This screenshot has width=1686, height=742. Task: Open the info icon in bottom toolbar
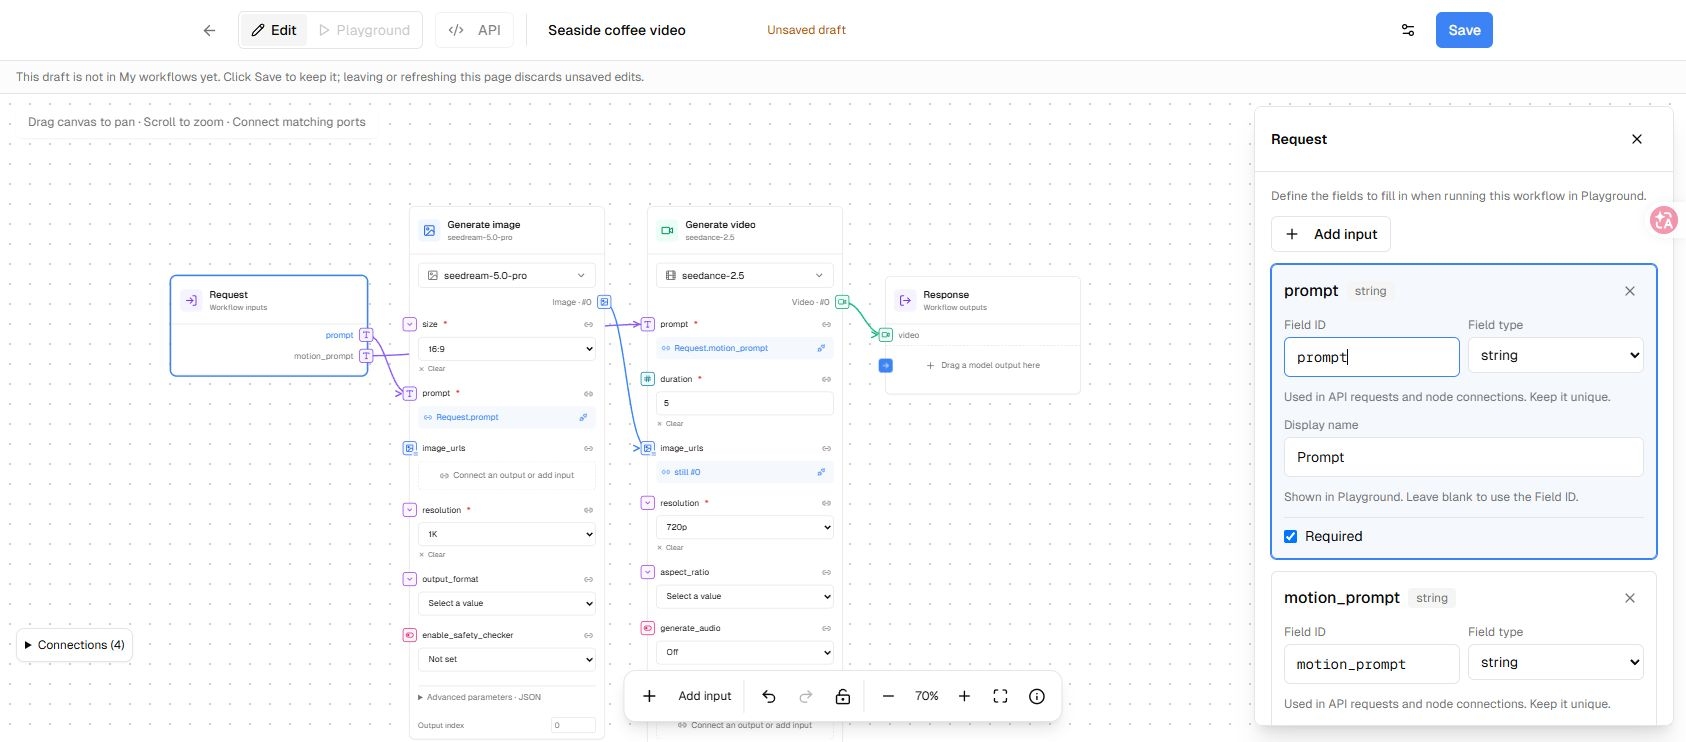(x=1037, y=696)
